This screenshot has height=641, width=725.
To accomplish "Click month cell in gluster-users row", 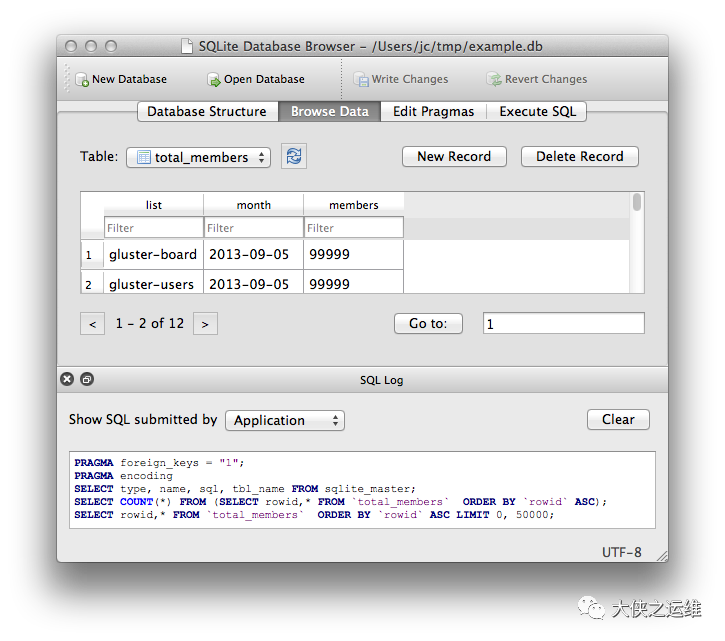I will coord(253,282).
